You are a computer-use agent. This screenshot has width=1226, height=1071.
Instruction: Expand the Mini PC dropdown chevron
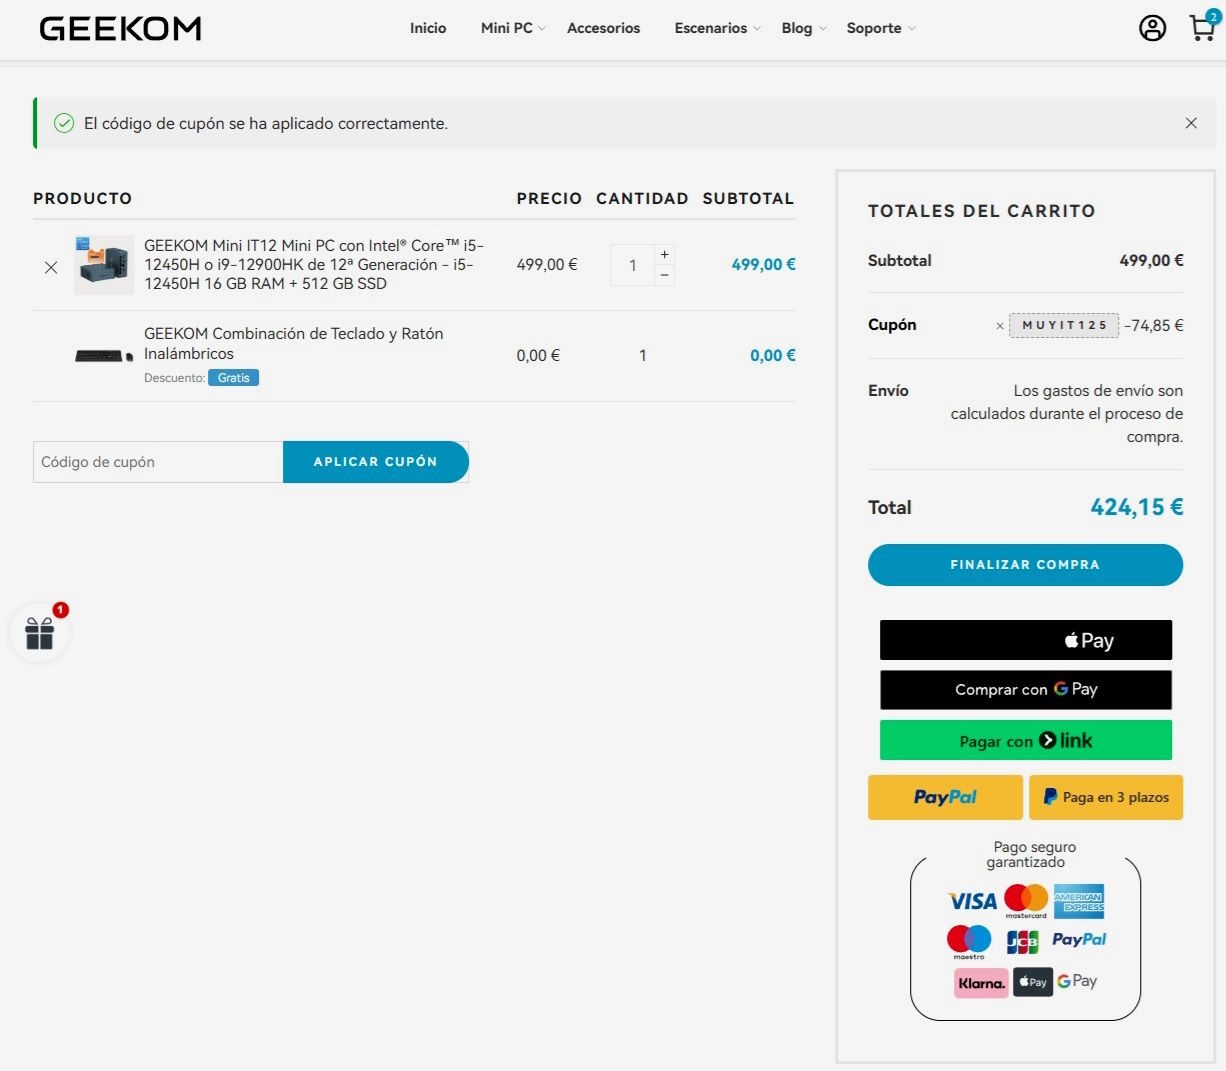click(x=542, y=29)
